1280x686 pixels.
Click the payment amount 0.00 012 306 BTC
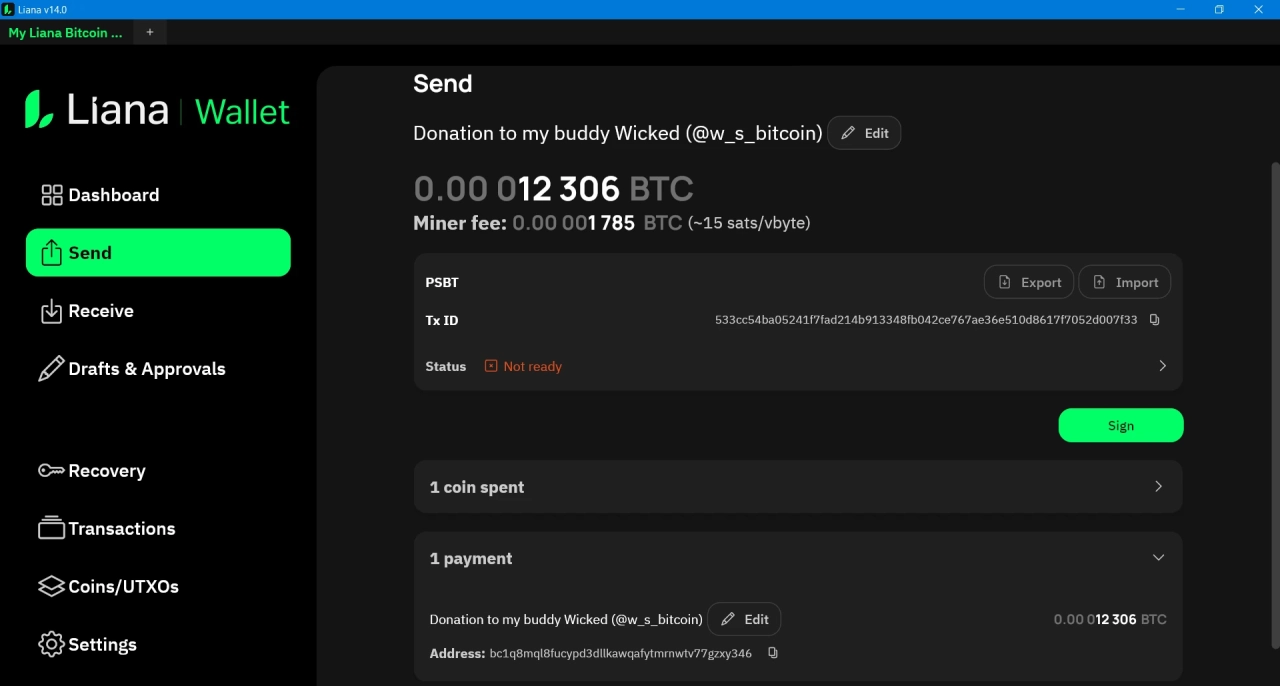click(x=1110, y=619)
